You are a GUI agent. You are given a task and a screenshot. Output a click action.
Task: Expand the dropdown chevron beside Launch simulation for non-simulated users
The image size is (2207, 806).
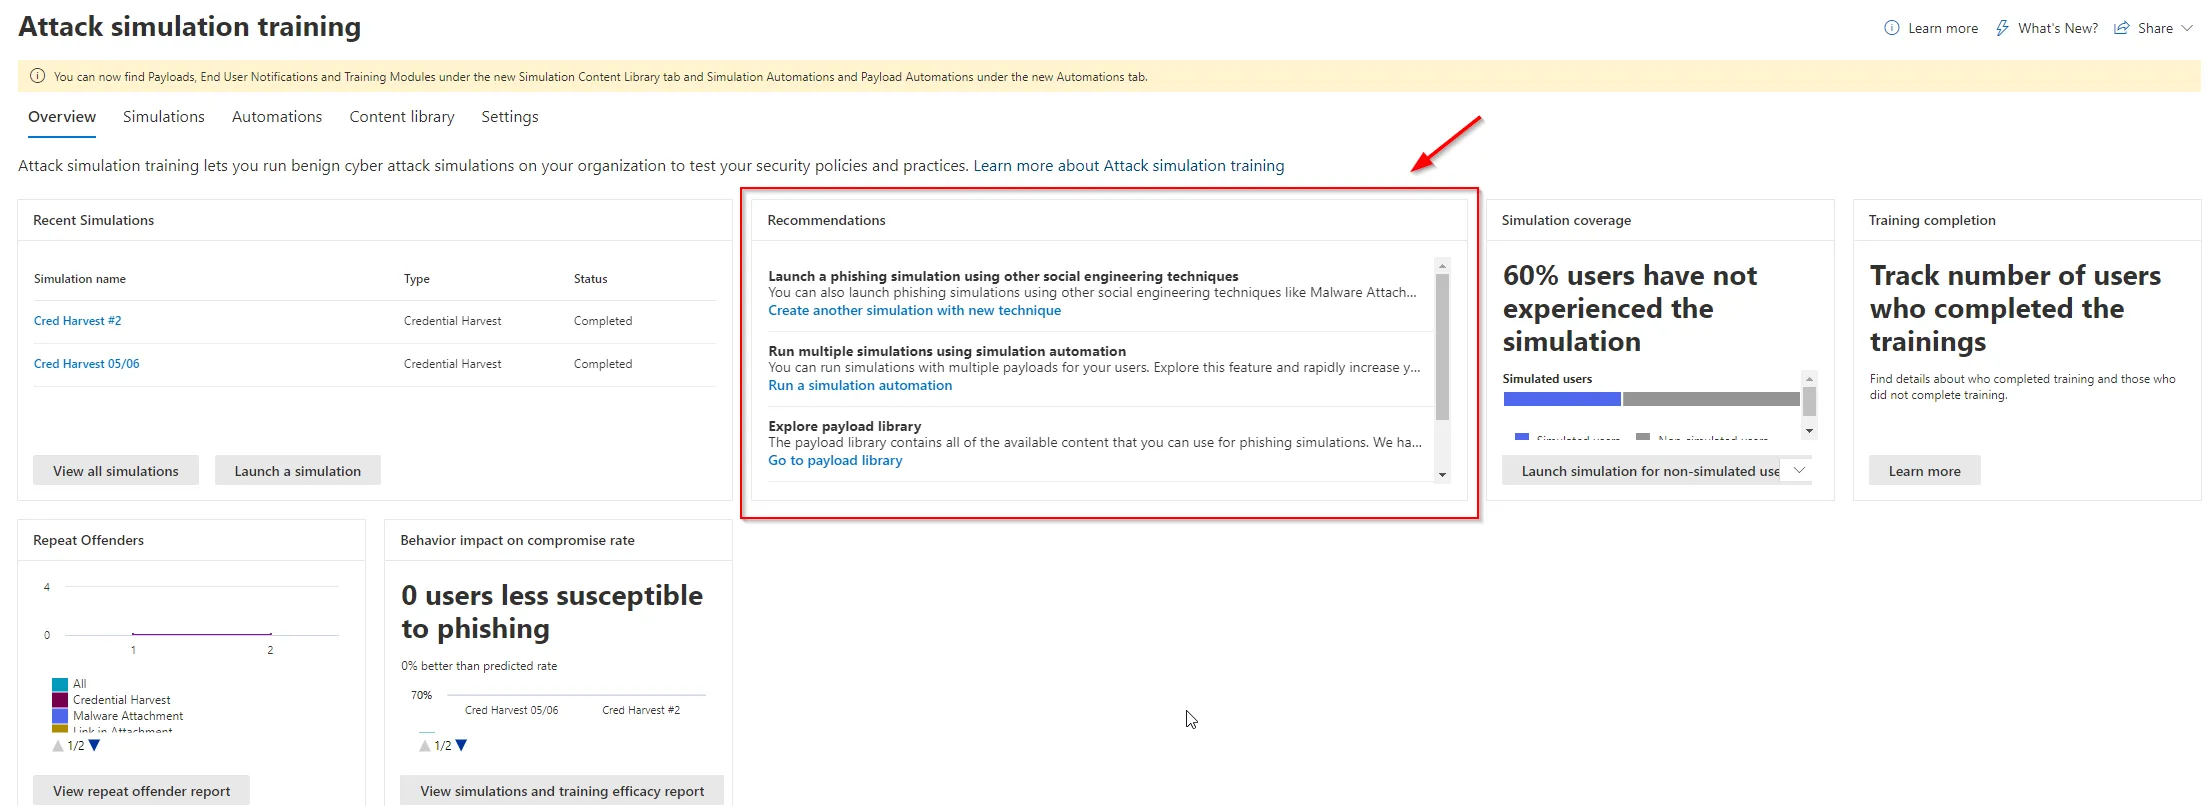tap(1800, 471)
